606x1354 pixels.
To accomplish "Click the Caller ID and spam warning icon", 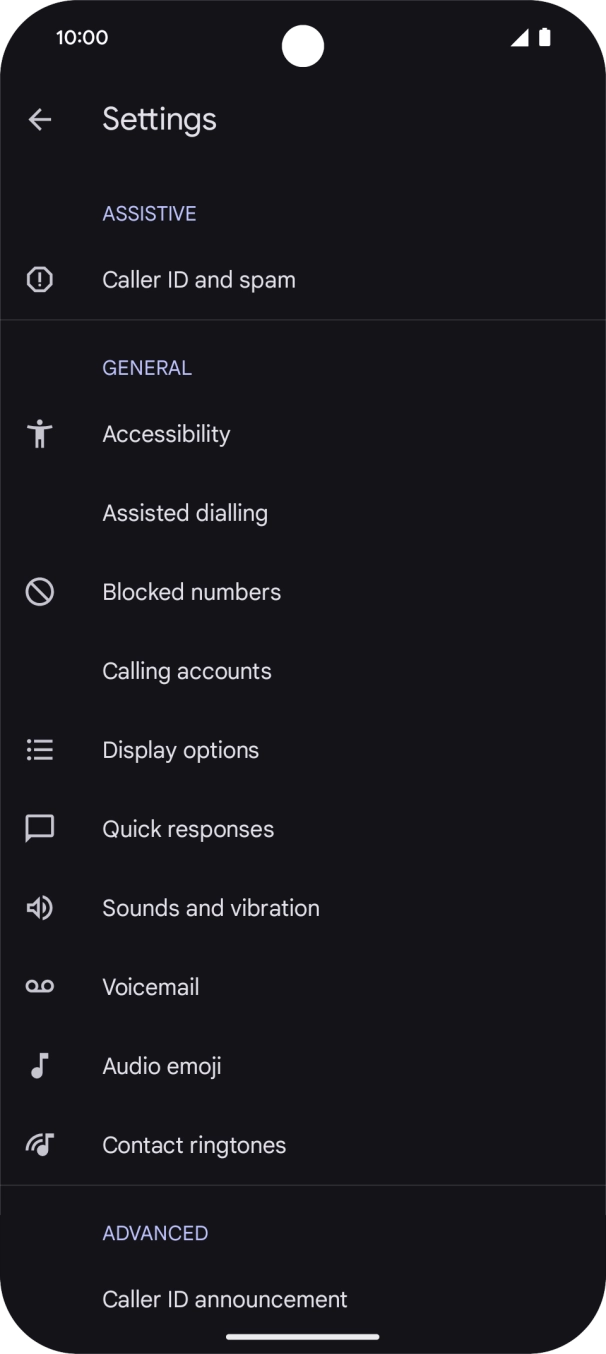I will (39, 279).
